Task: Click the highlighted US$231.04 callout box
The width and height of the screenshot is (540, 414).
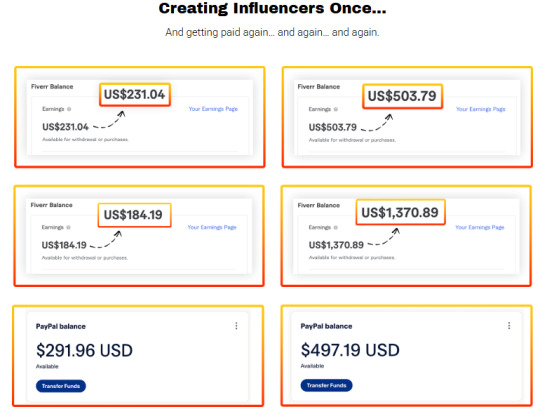Action: (135, 94)
